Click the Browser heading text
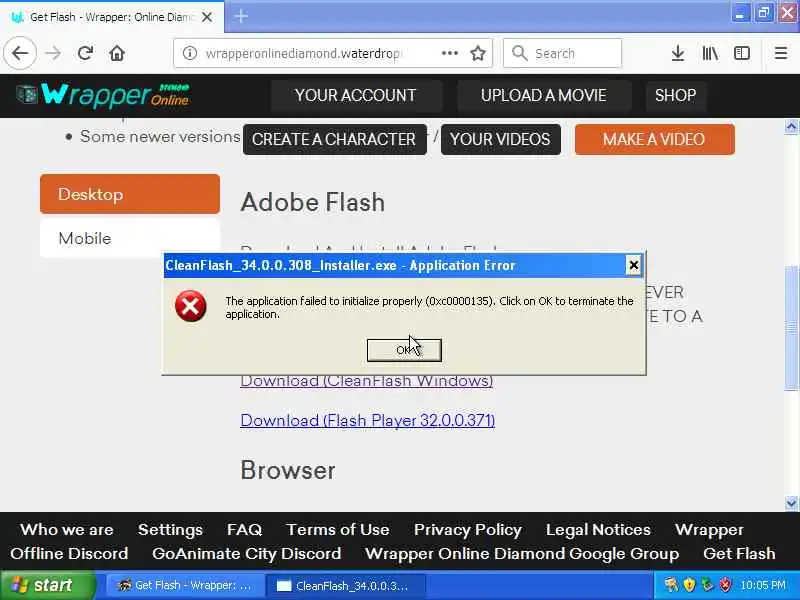This screenshot has width=800, height=600. click(288, 470)
